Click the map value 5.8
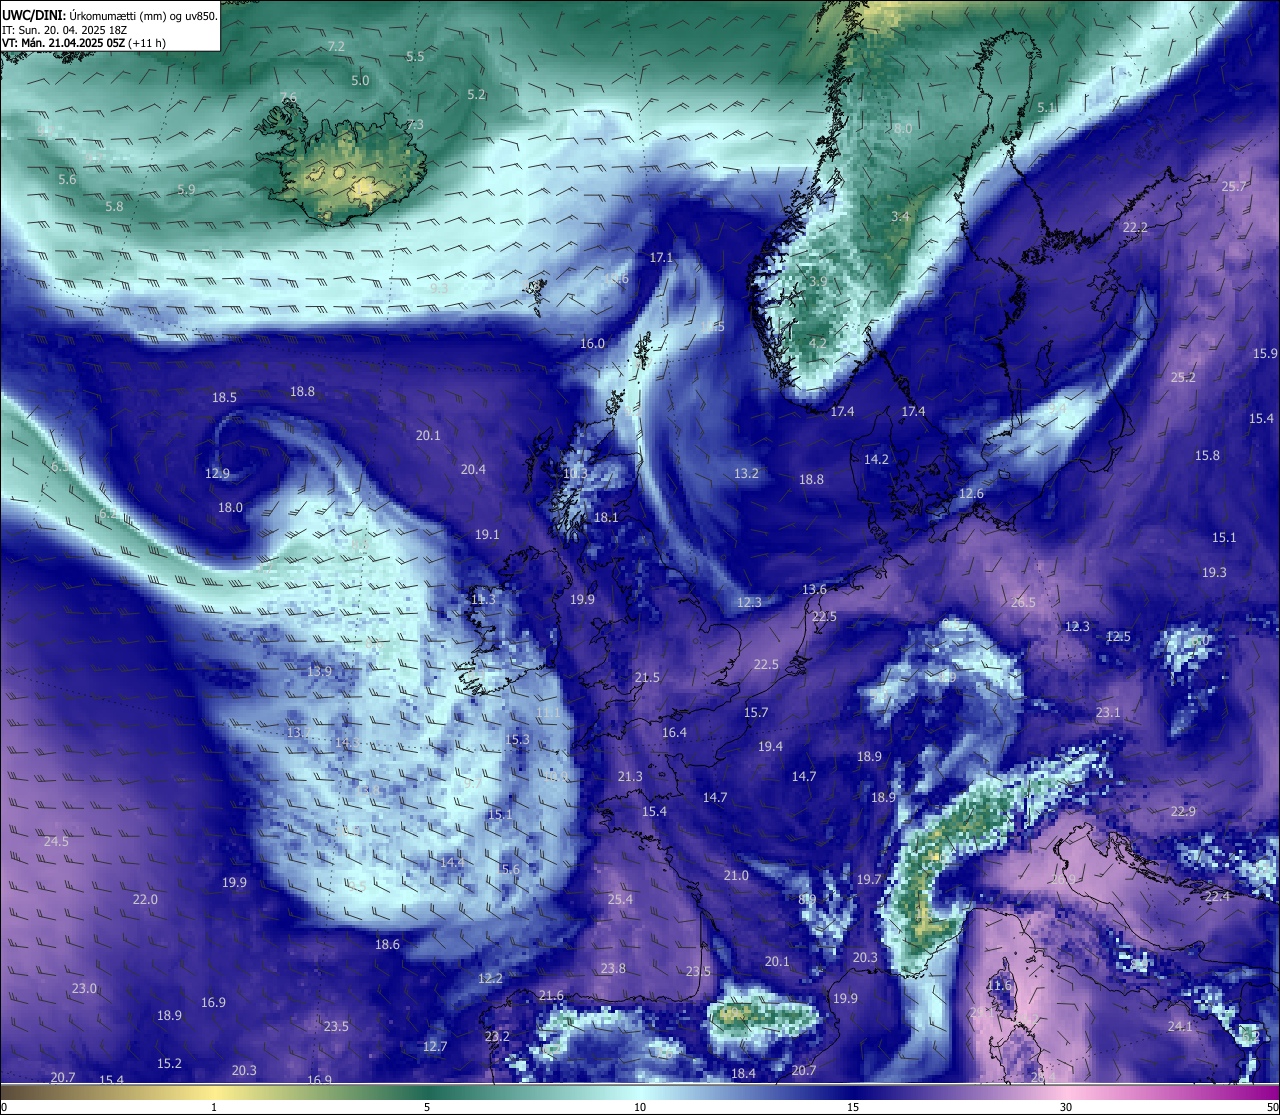 point(114,207)
